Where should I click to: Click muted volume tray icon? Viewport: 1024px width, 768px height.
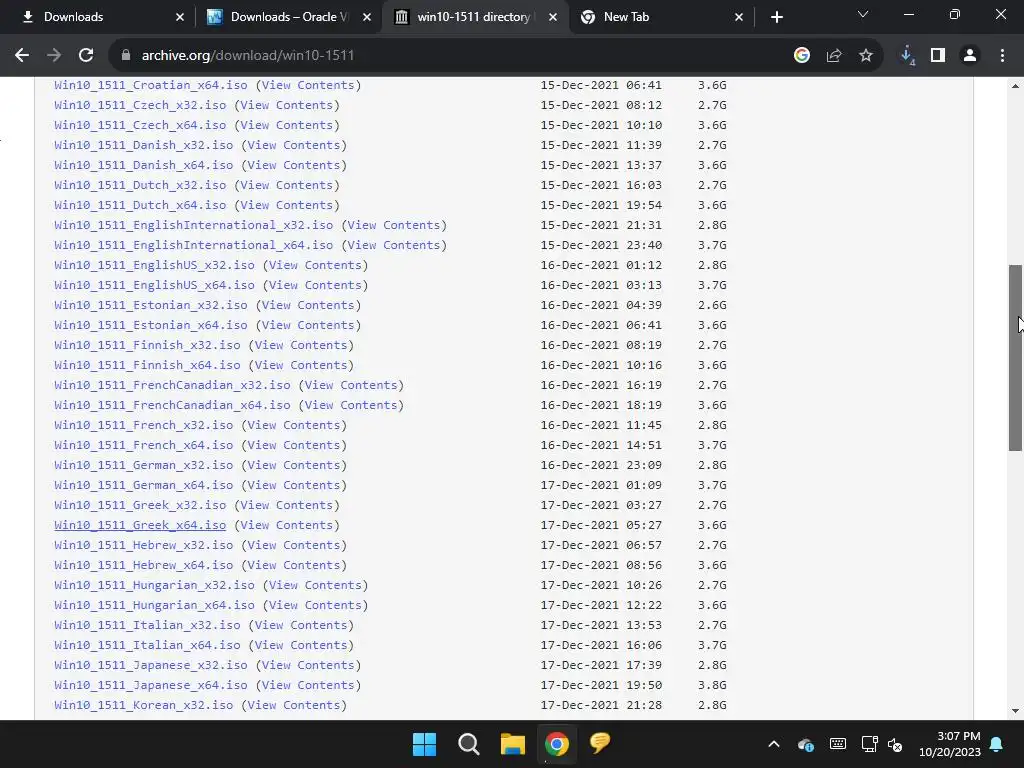[895, 744]
